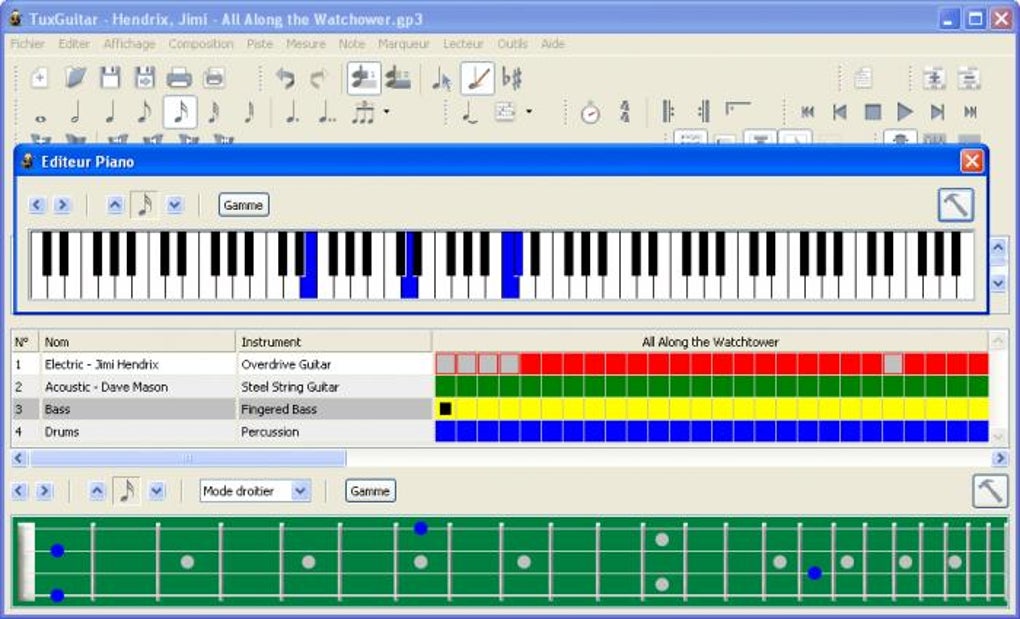Select tuplet division type icon
Screen dimensions: 1020x619
pyautogui.click(x=363, y=112)
